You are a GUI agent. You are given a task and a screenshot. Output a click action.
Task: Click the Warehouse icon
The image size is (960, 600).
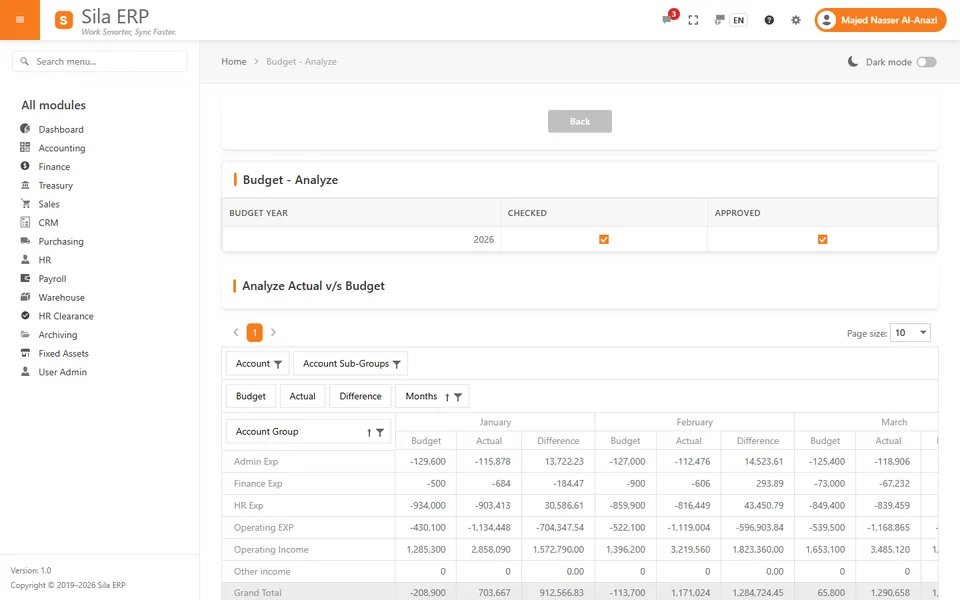pyautogui.click(x=25, y=297)
